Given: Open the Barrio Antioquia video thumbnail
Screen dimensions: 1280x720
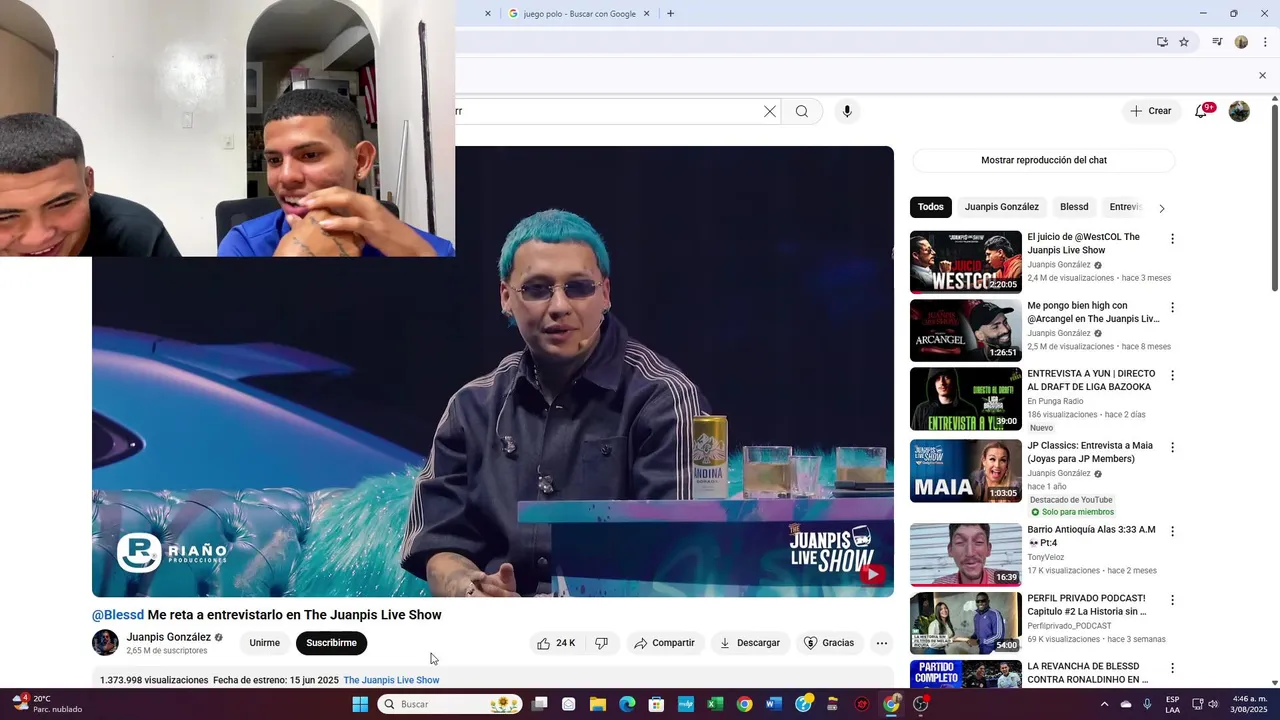Looking at the screenshot, I should coord(966,555).
